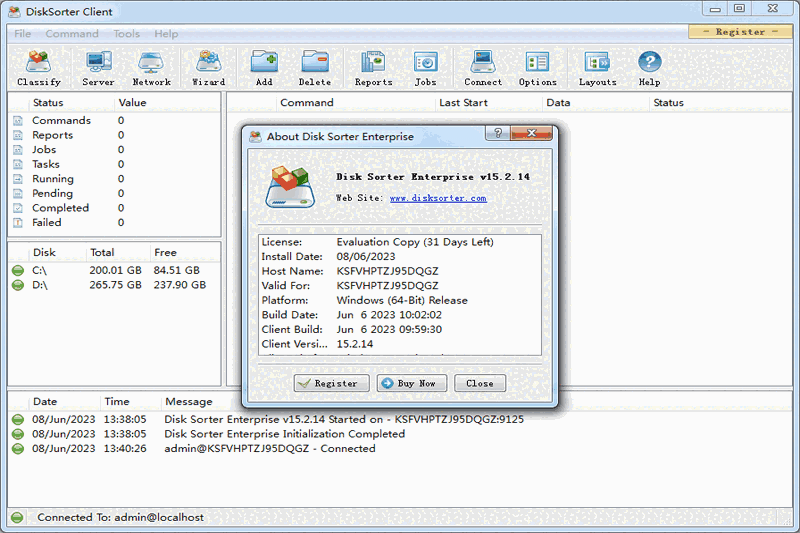Click the green D:\ disk status icon
Screen dimensions: 800x533
click(x=18, y=285)
